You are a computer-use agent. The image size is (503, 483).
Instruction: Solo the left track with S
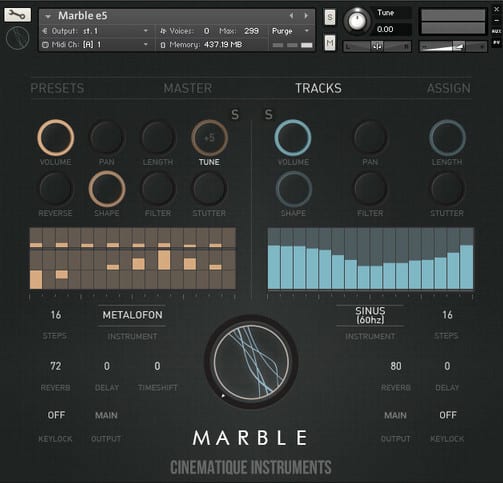(235, 115)
